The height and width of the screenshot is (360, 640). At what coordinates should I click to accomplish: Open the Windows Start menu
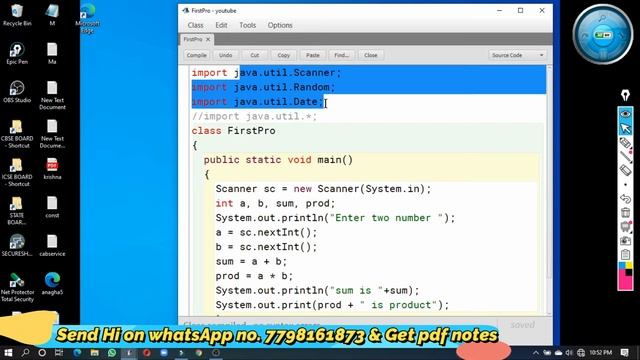coord(8,353)
